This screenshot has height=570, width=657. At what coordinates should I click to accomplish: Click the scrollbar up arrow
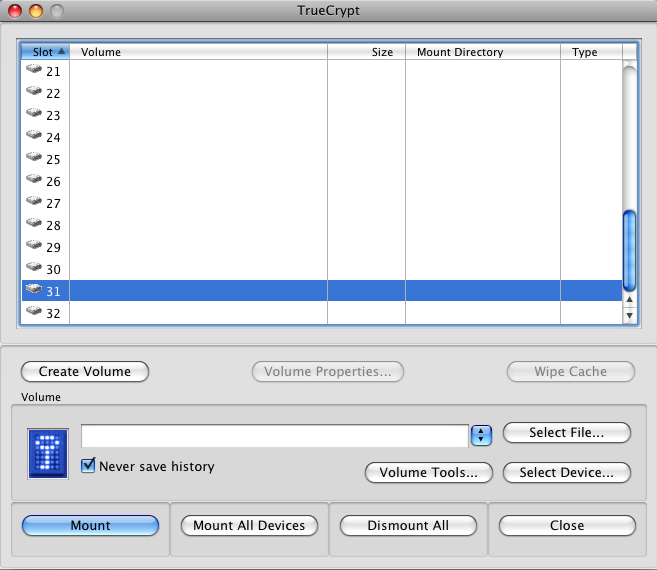629,299
